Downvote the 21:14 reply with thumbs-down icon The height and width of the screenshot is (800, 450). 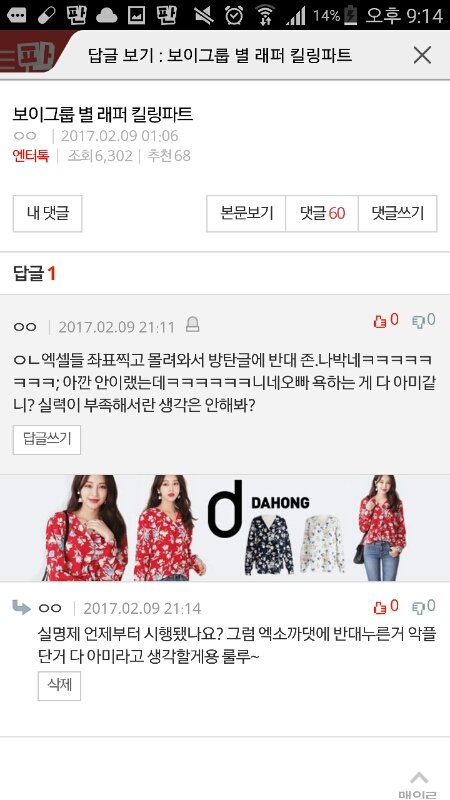[423, 607]
